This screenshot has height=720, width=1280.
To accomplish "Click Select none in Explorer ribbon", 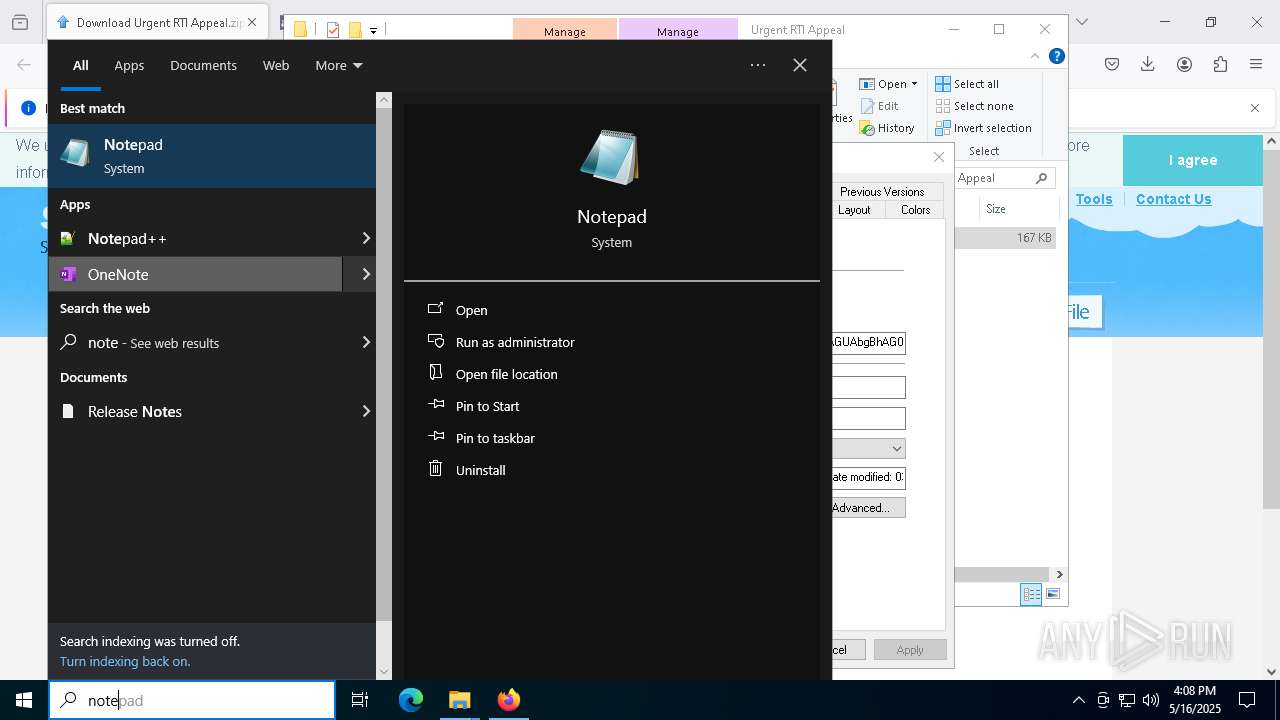I will (975, 106).
